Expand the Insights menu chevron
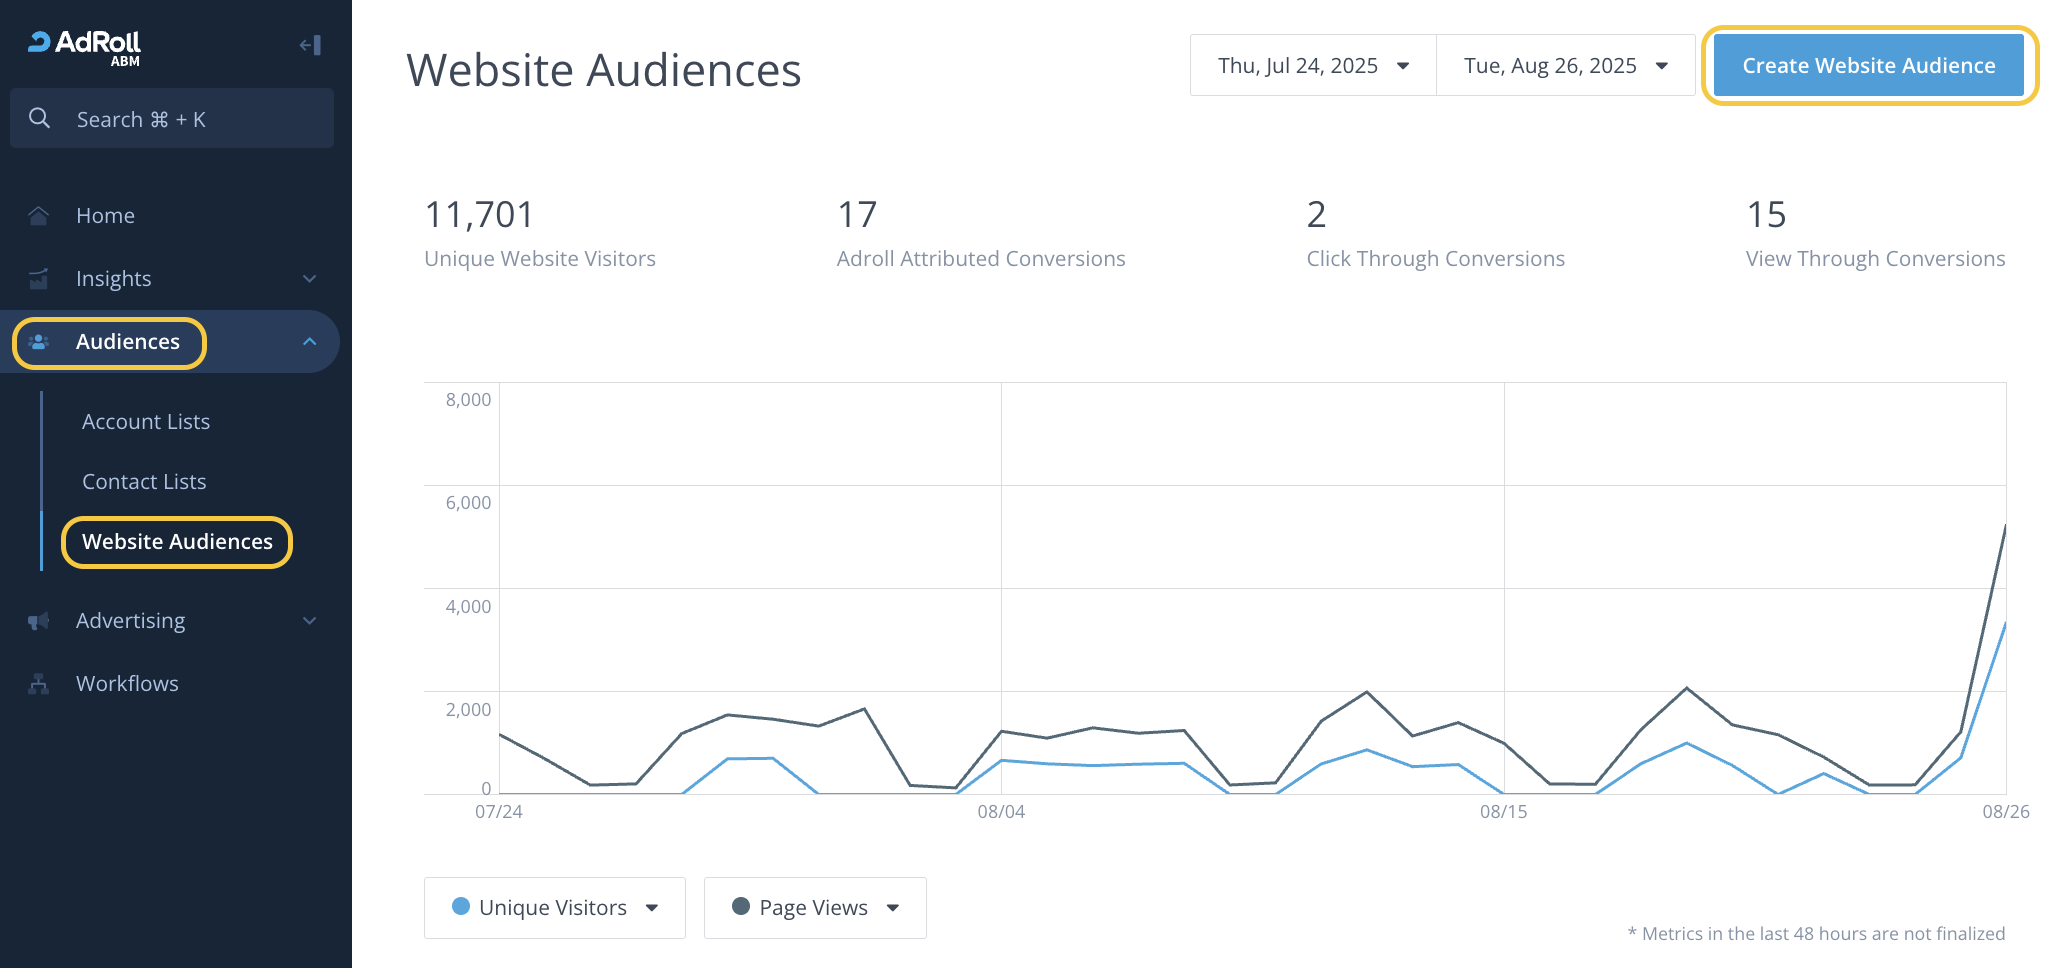Viewport: 2058px width, 968px height. pyautogui.click(x=310, y=279)
